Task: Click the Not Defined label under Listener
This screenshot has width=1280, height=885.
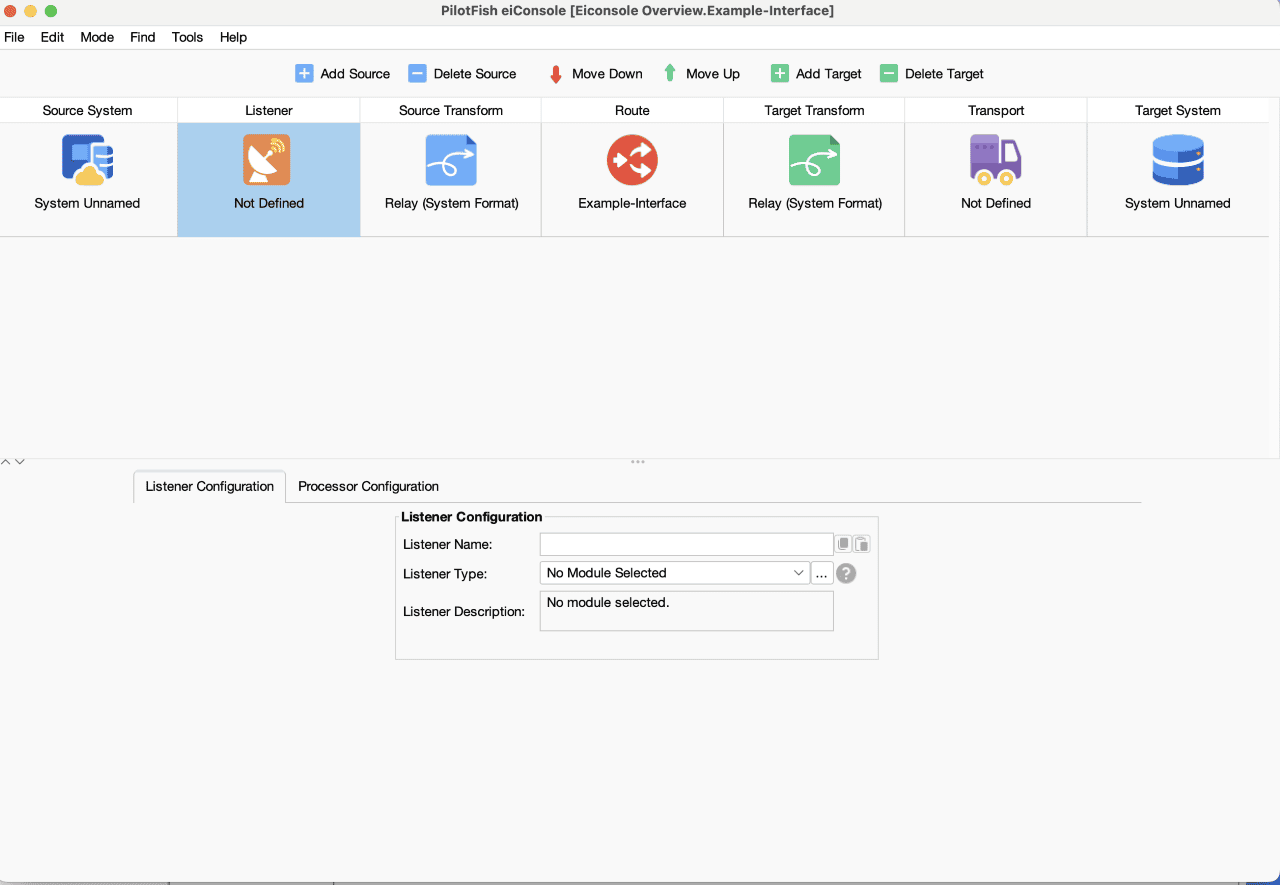Action: point(269,203)
